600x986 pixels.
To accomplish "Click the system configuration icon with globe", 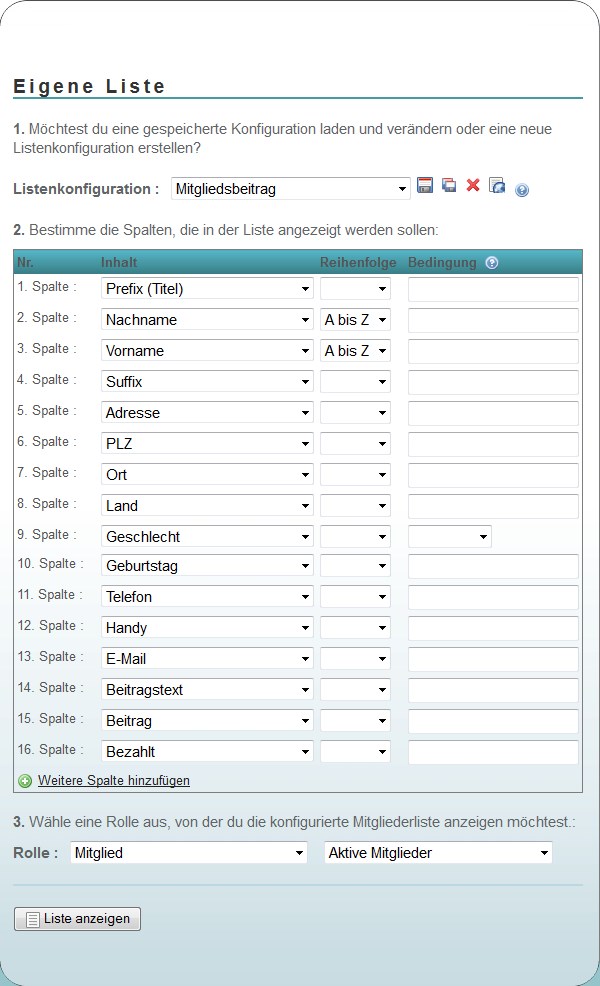I will (497, 186).
